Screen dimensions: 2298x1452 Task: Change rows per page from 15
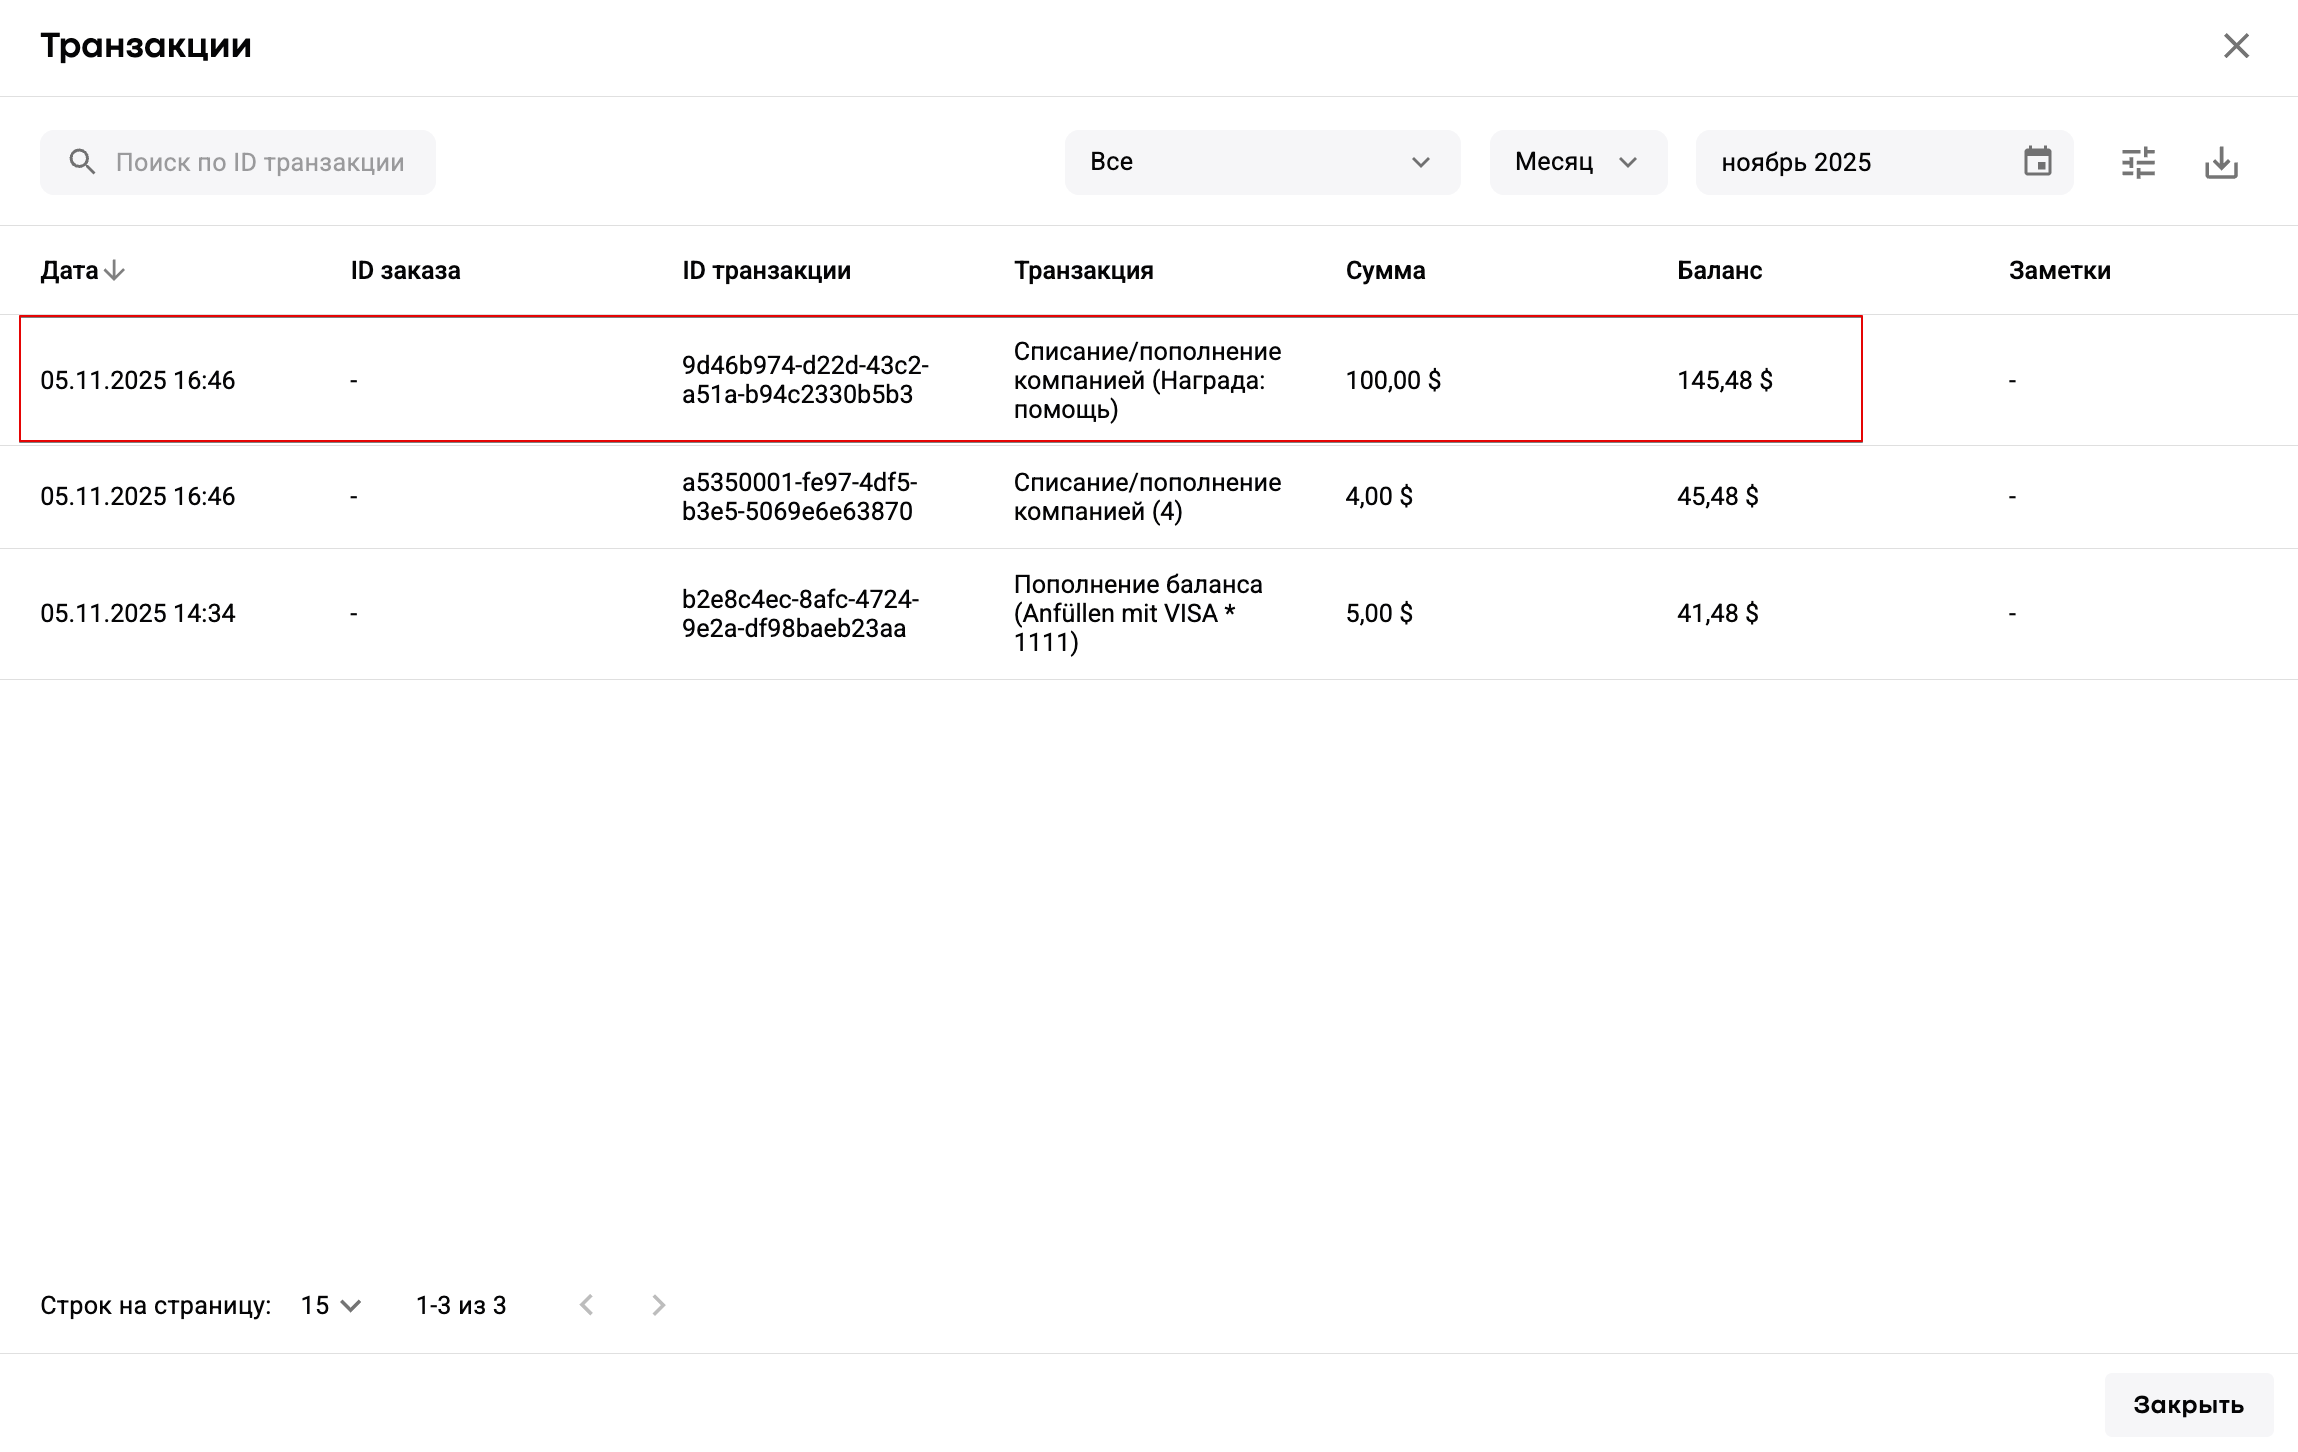331,1305
